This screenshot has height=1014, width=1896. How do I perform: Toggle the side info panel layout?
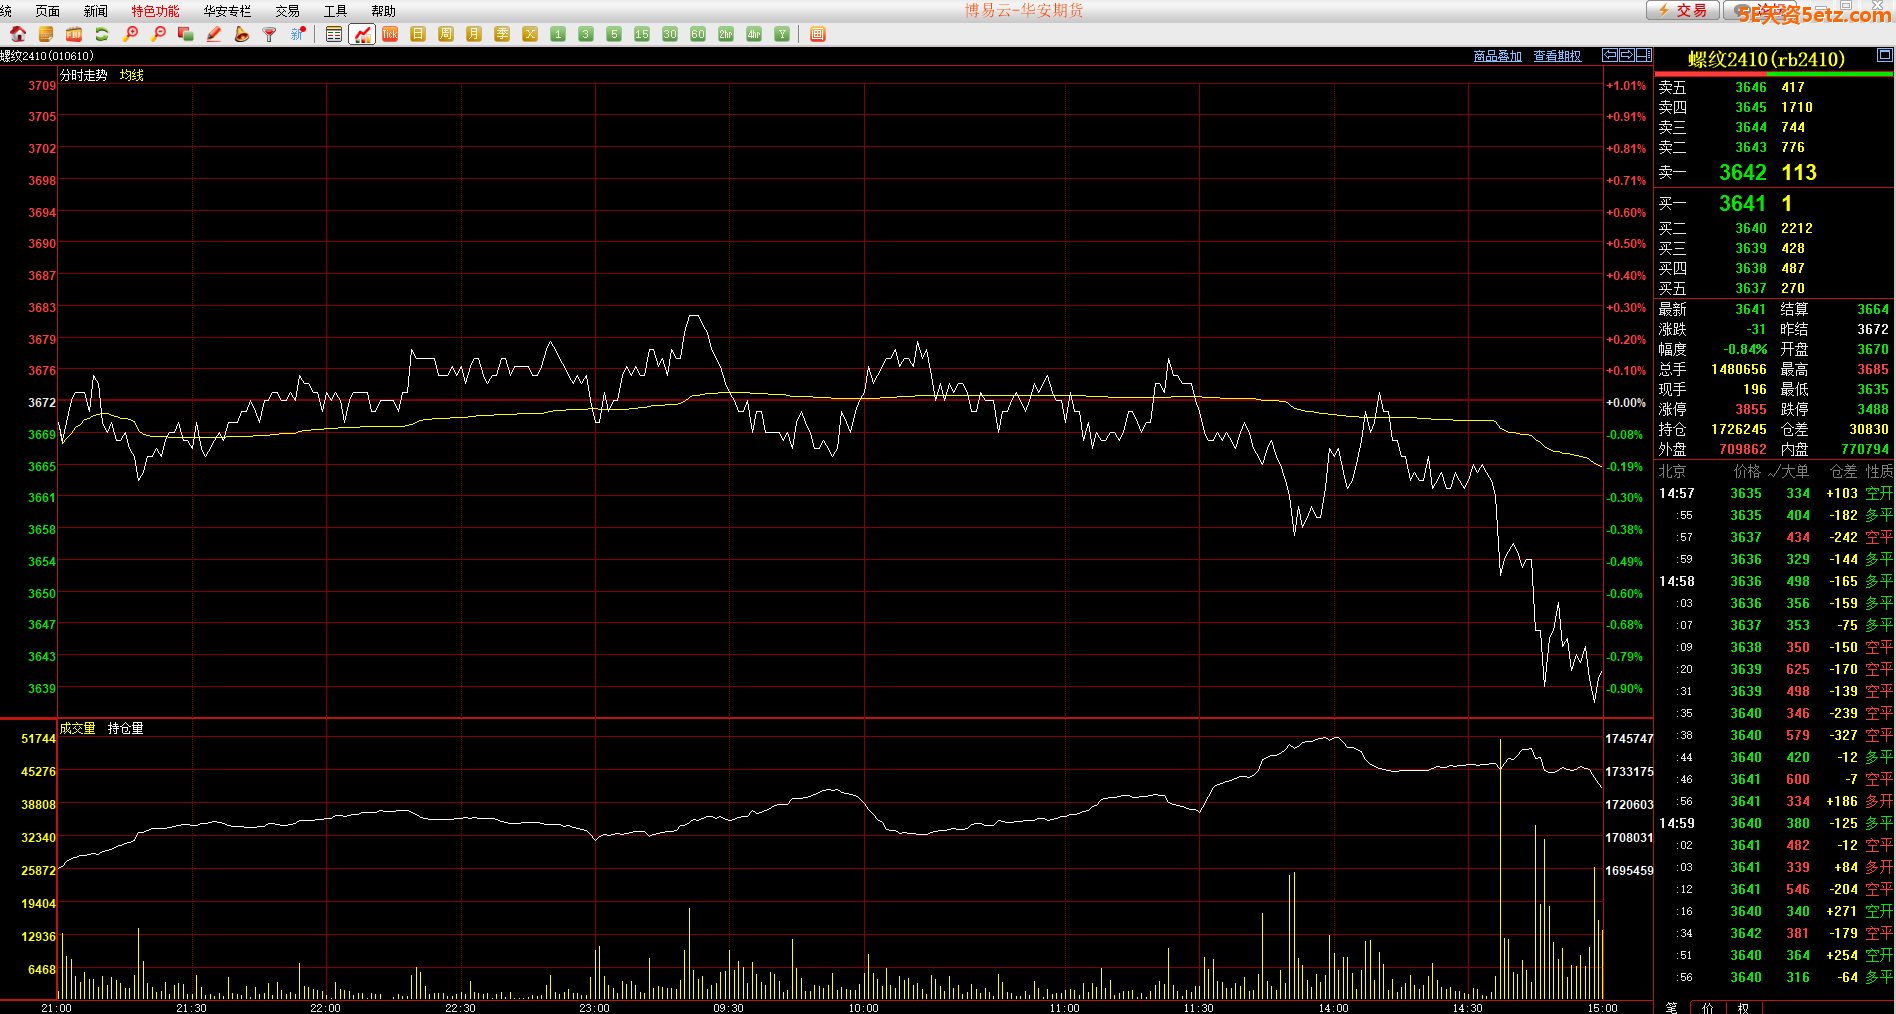[1644, 56]
